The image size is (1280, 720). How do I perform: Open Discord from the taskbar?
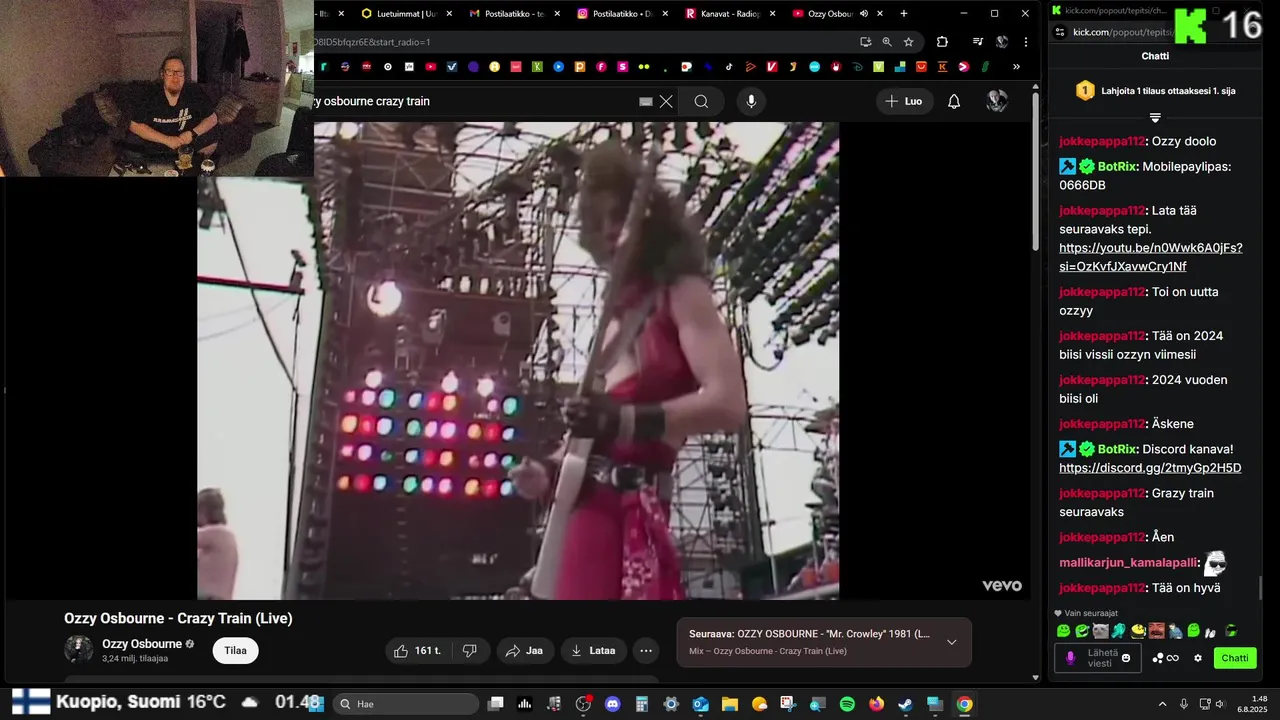click(613, 704)
